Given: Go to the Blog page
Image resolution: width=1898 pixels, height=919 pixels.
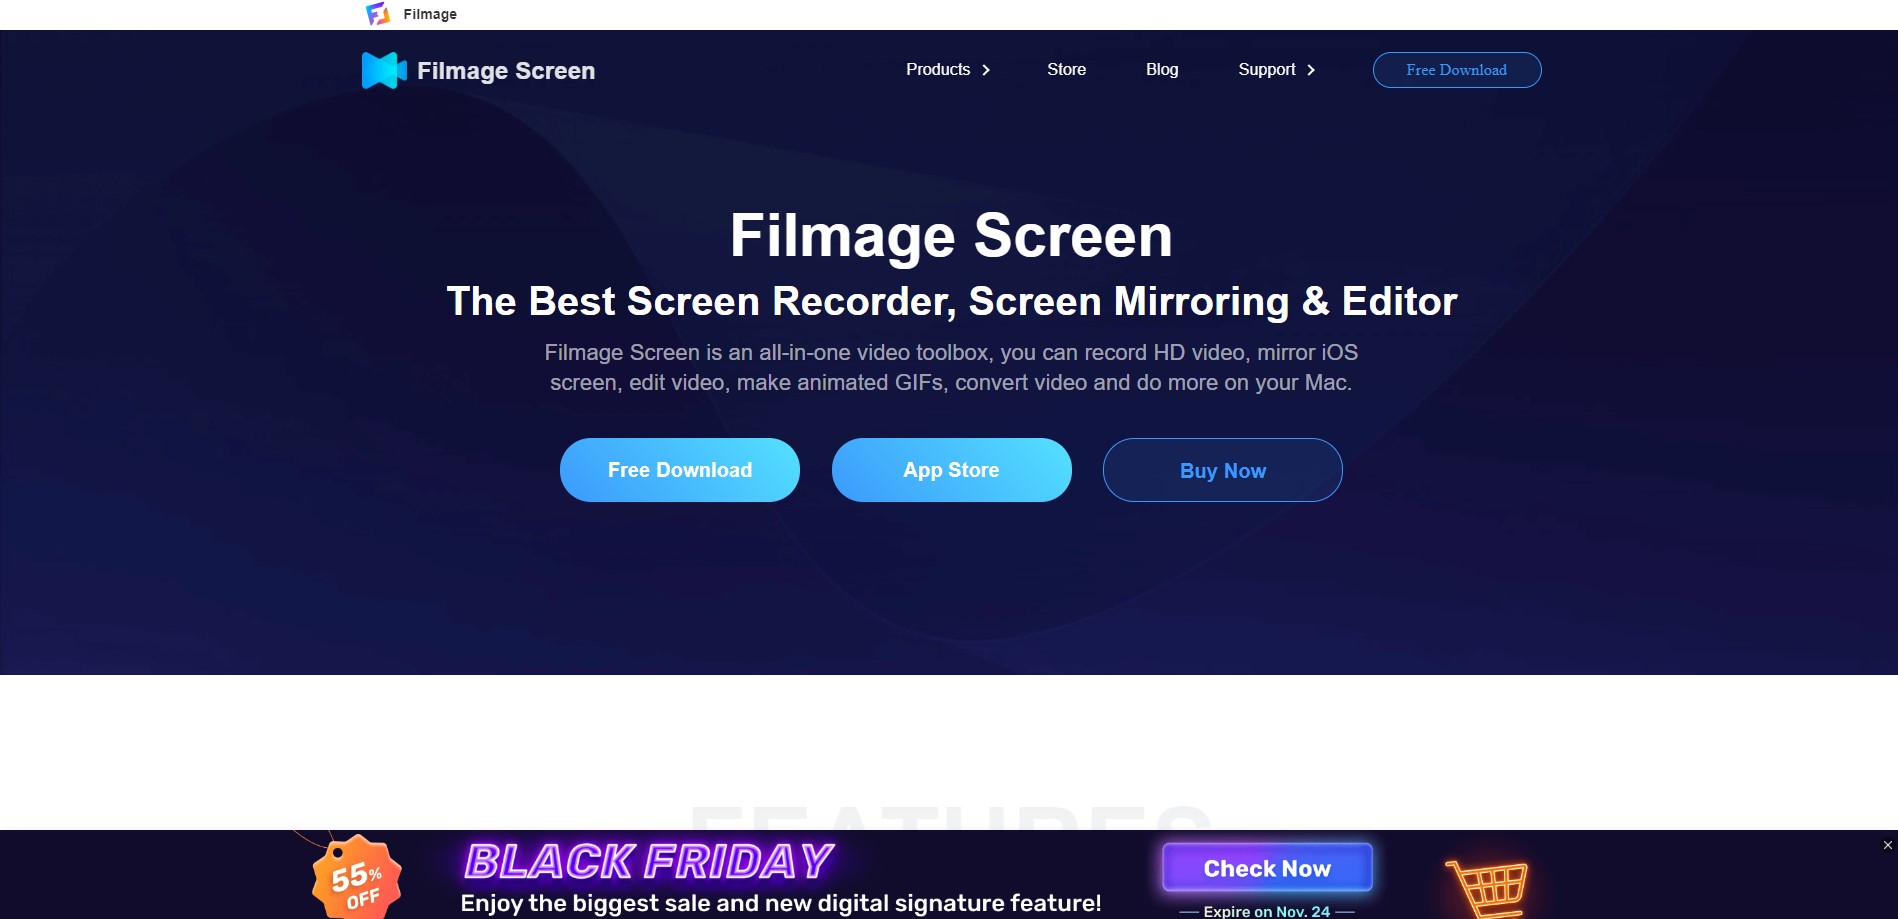Looking at the screenshot, I should pyautogui.click(x=1162, y=69).
